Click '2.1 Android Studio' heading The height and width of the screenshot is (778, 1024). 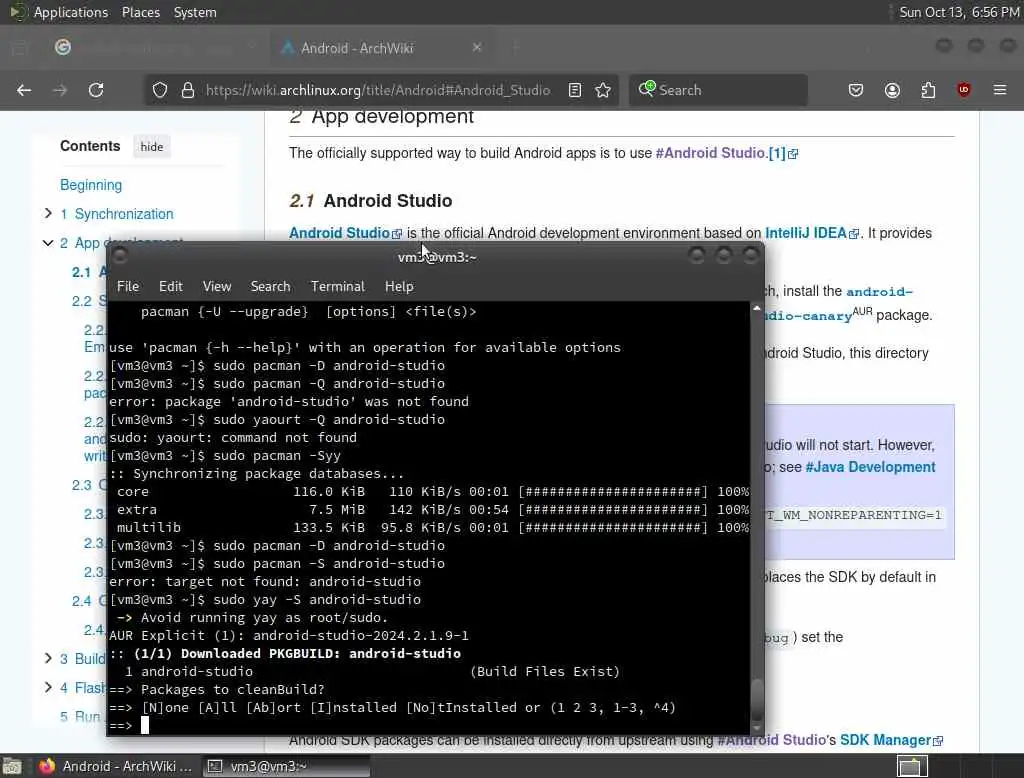(x=371, y=201)
